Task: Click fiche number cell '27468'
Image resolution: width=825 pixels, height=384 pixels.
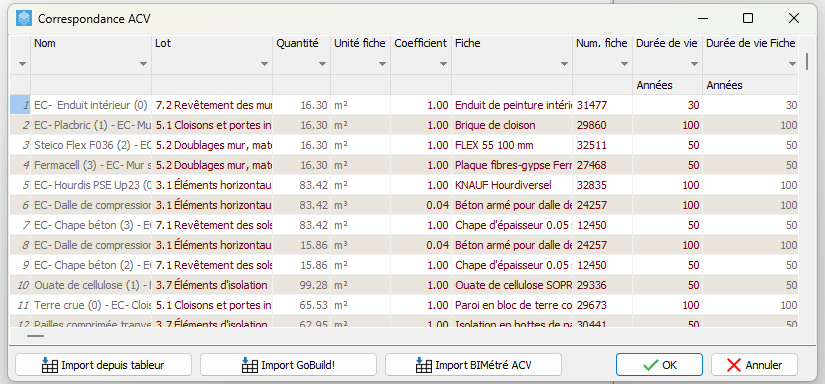Action: tap(602, 165)
